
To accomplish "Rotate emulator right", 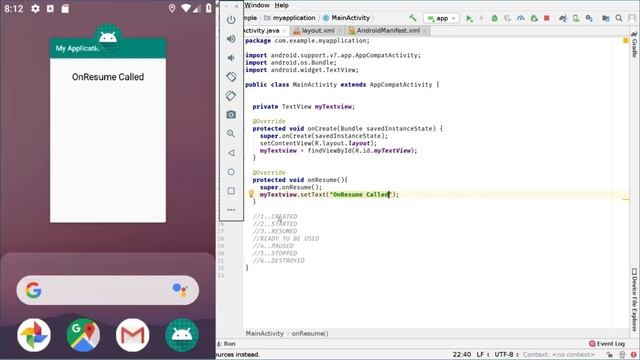I will pyautogui.click(x=231, y=96).
